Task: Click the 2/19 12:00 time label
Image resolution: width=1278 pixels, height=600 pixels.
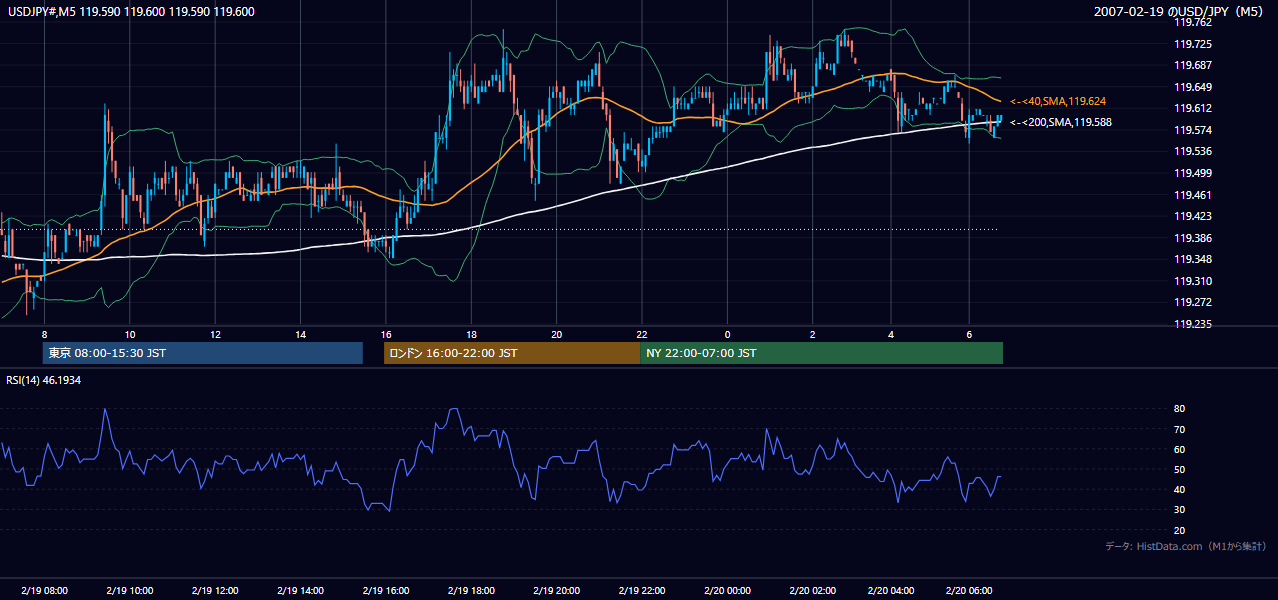Action: tap(215, 591)
